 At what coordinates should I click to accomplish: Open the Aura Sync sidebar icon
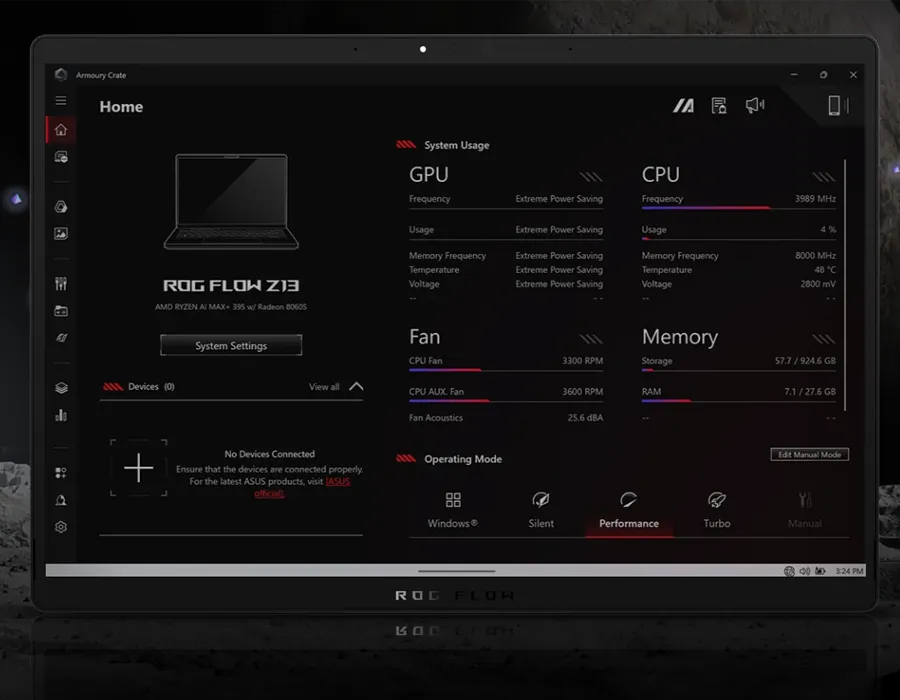(61, 207)
